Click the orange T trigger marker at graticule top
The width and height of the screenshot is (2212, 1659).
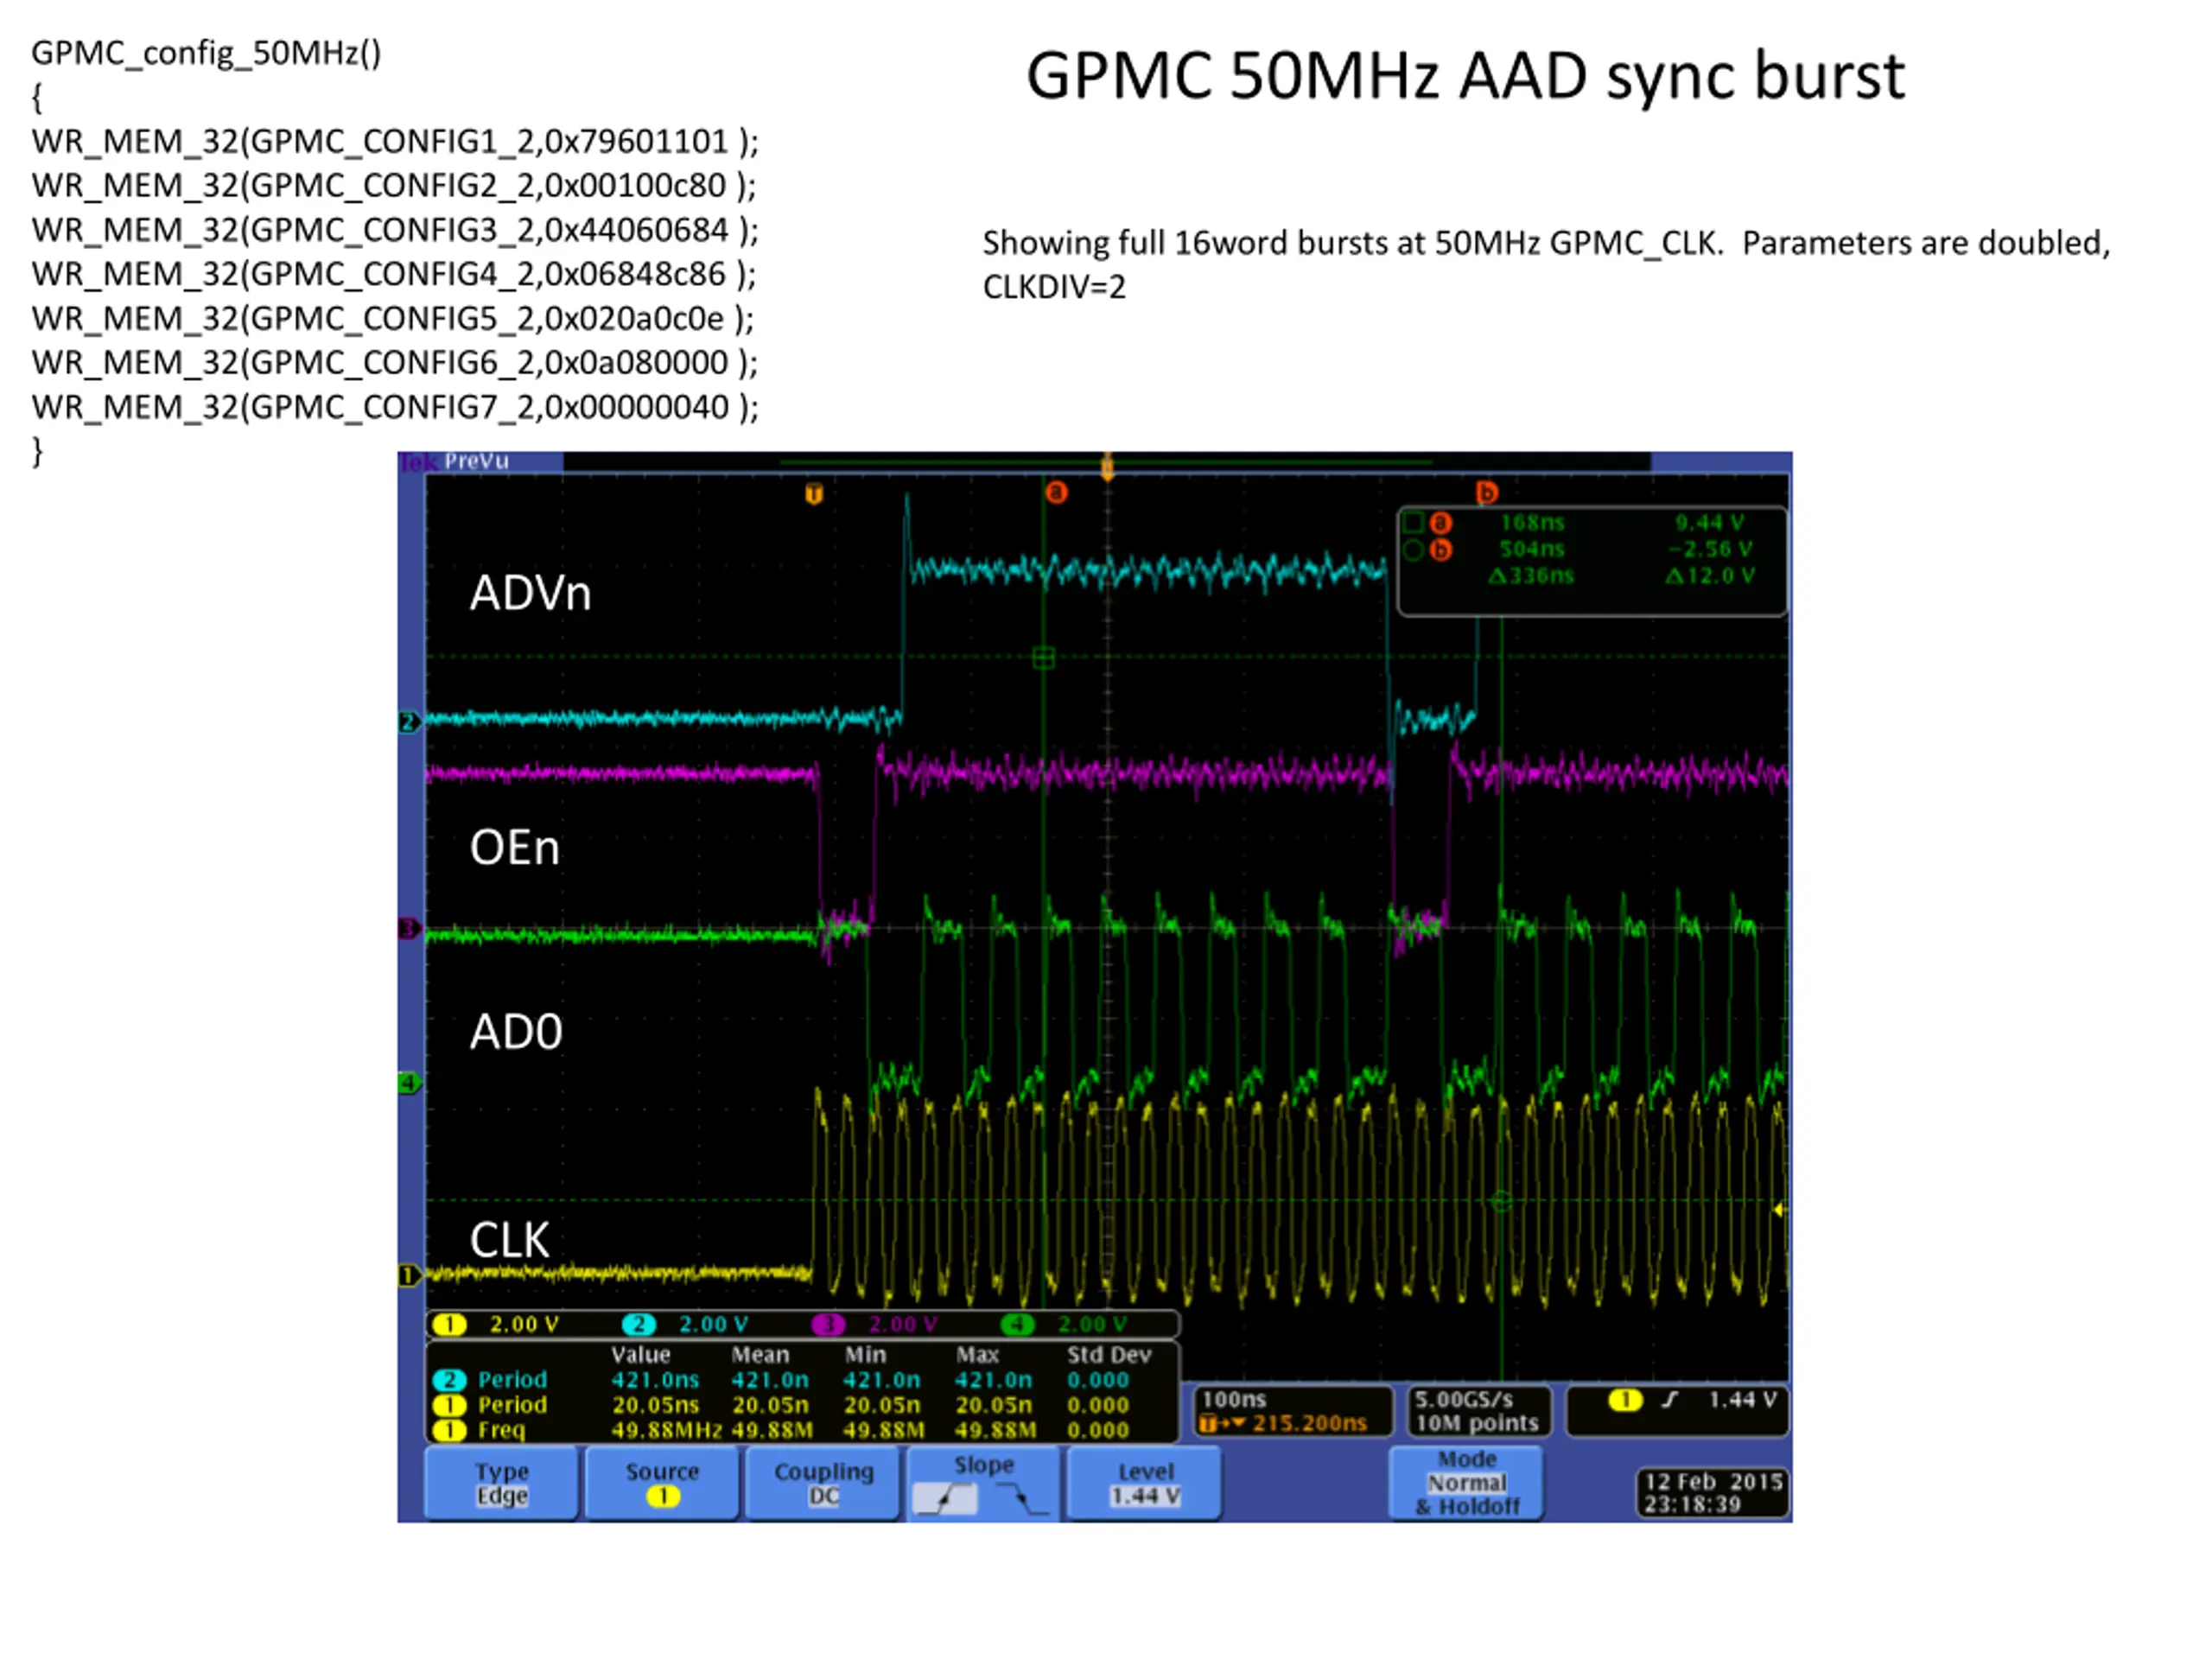[814, 493]
